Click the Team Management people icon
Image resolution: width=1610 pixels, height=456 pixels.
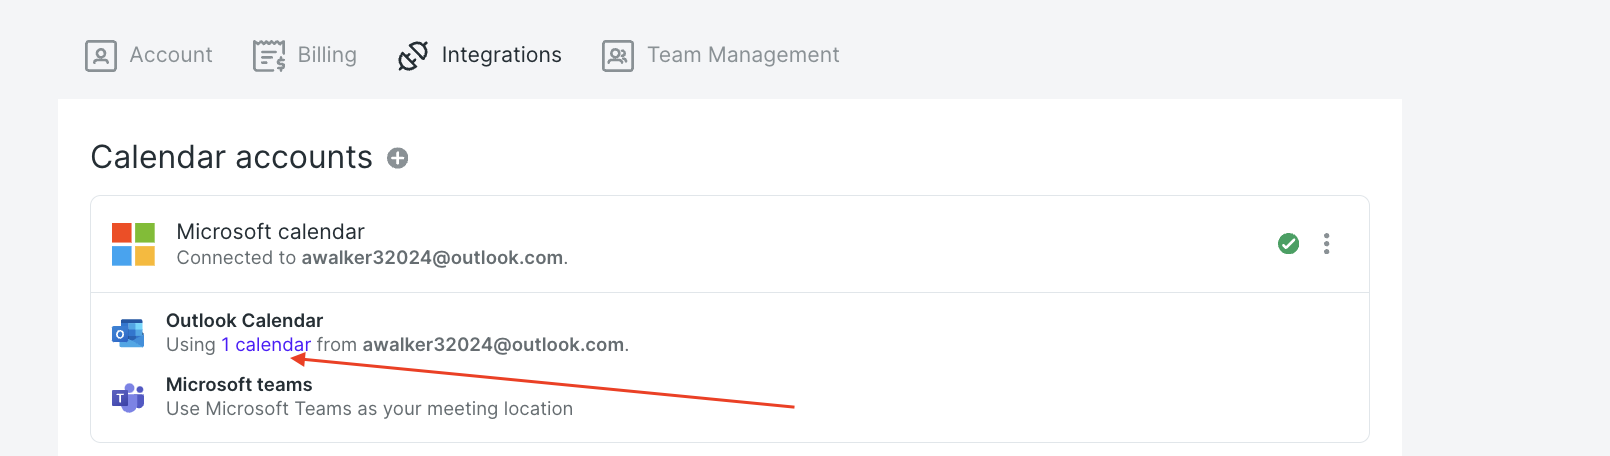(x=618, y=56)
